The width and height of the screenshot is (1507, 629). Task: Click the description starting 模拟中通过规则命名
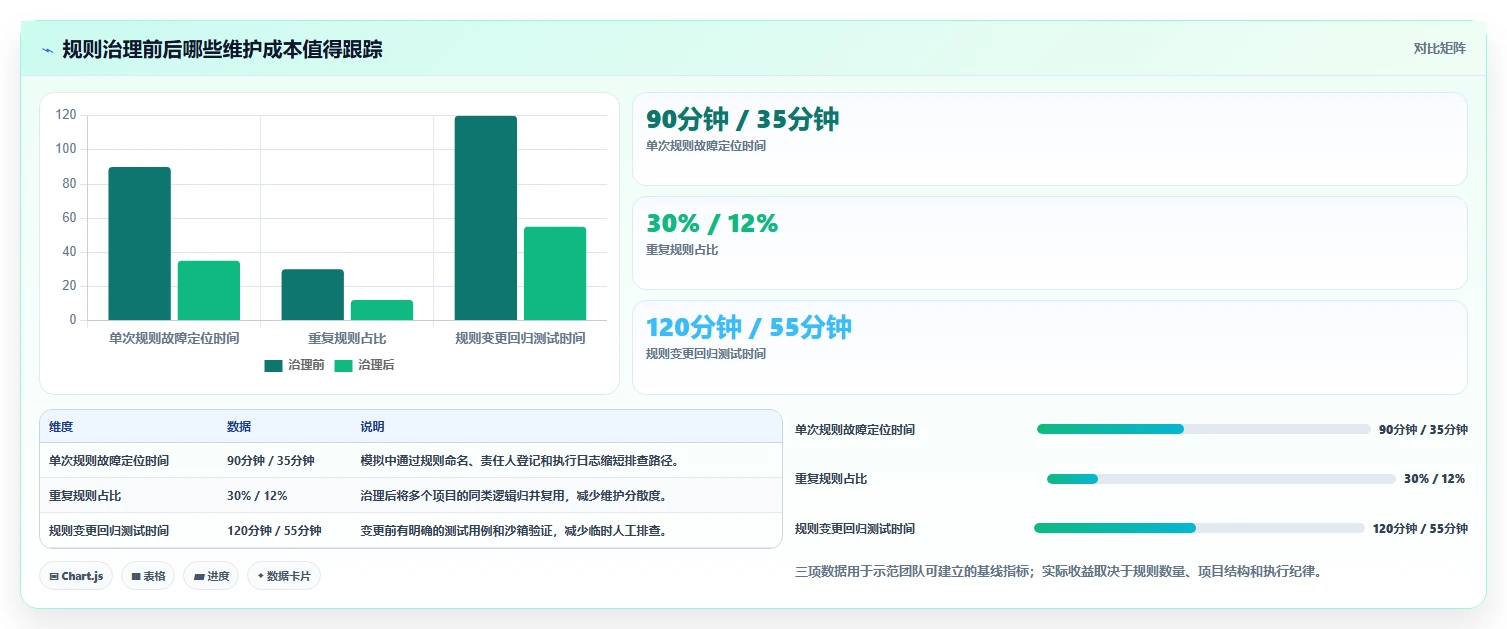coord(520,461)
